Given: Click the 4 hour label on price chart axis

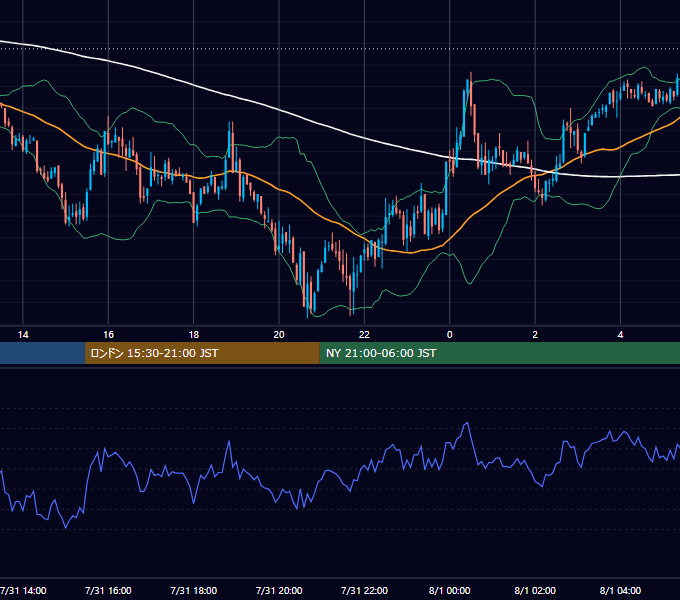Looking at the screenshot, I should click(x=621, y=335).
